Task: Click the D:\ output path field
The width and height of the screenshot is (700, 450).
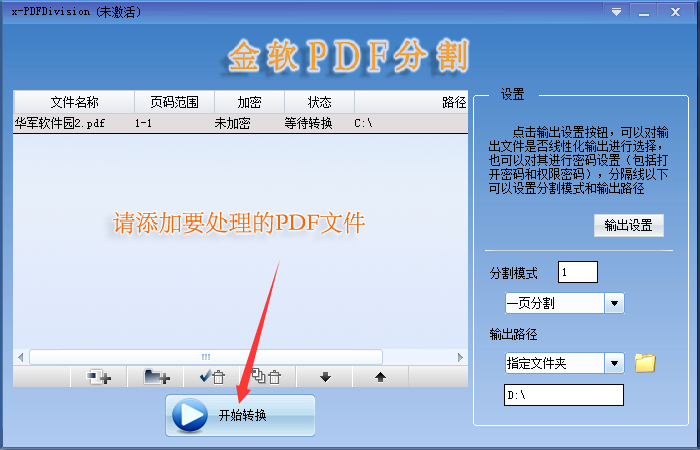Action: (564, 395)
